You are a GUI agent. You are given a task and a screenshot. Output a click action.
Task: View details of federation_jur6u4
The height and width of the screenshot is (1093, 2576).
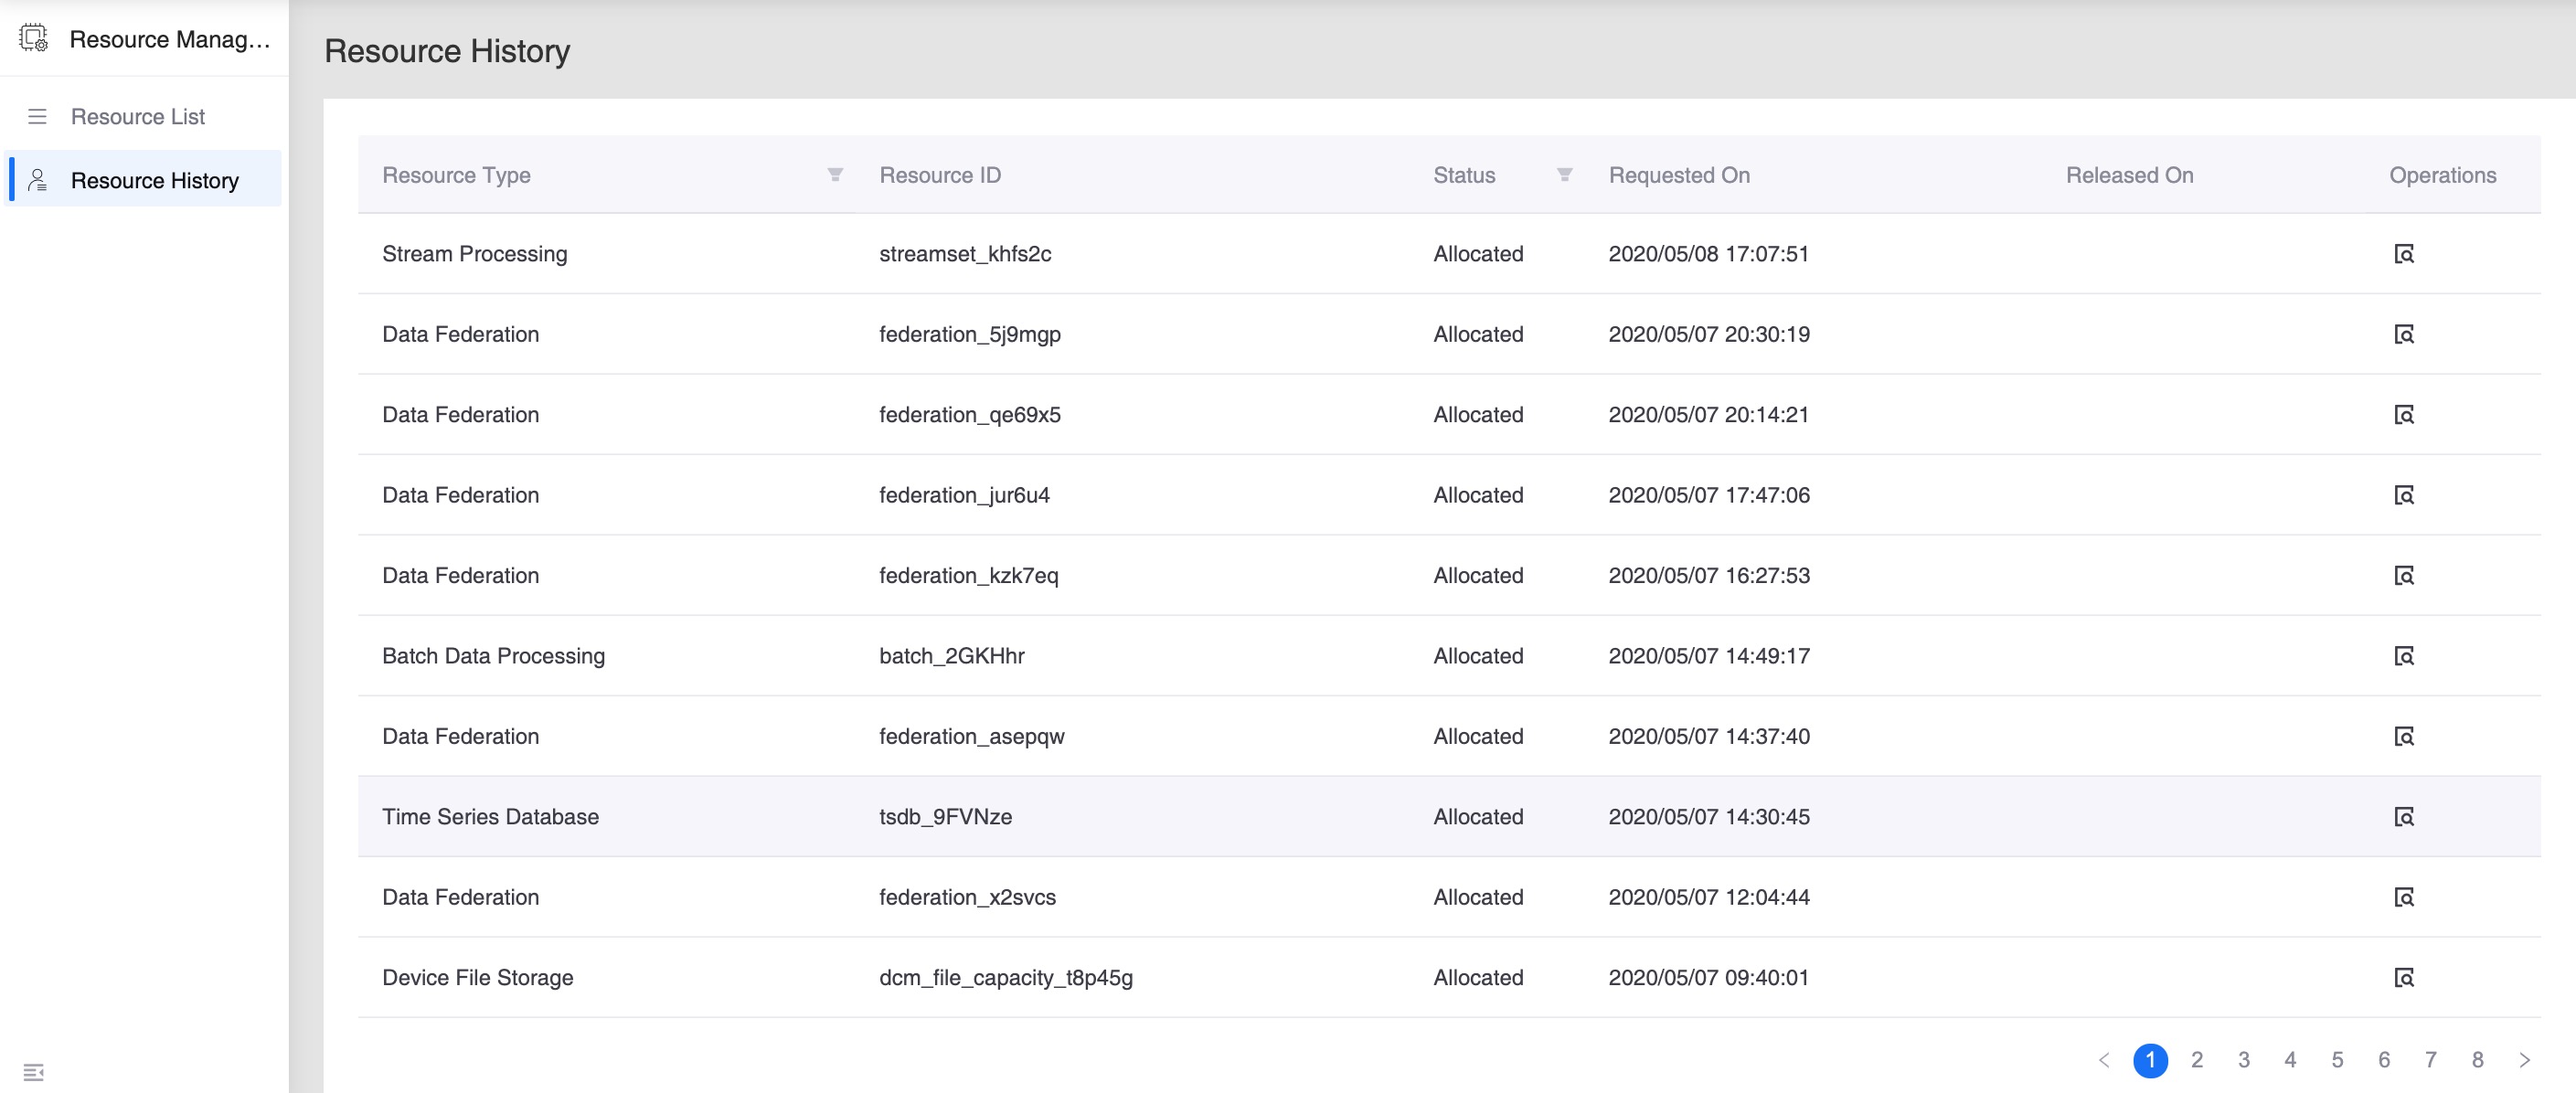2404,495
